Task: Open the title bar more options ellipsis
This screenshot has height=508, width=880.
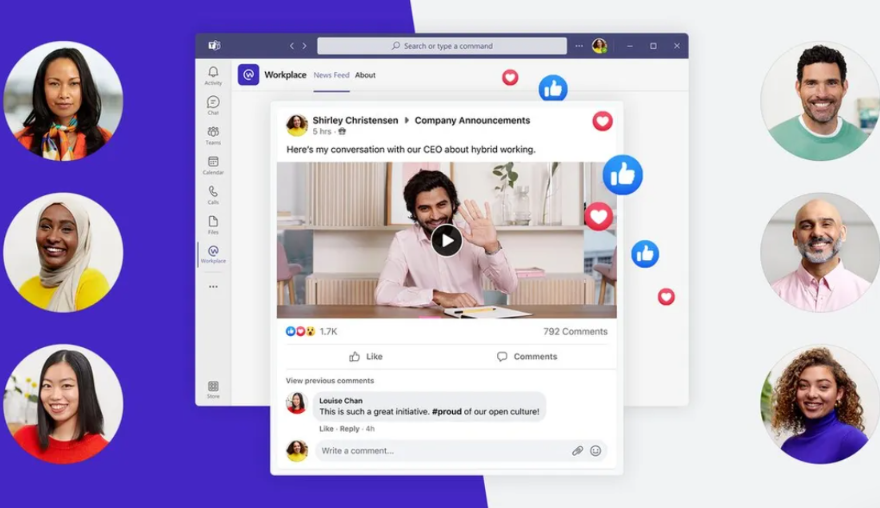Action: tap(579, 46)
